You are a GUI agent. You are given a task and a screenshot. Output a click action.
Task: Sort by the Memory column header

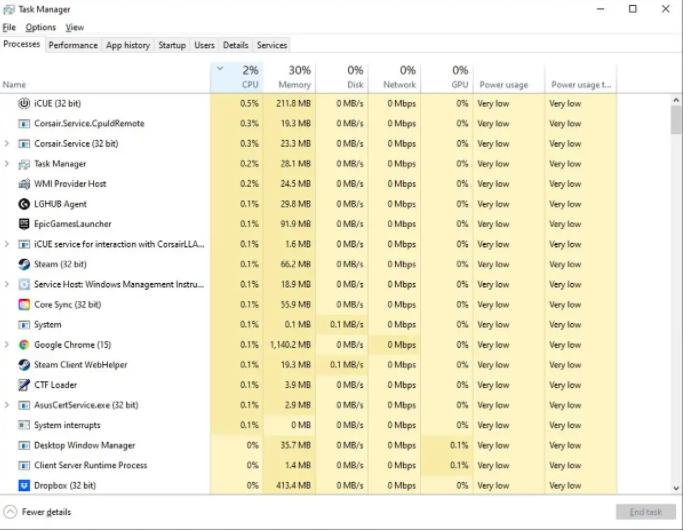[x=289, y=77]
